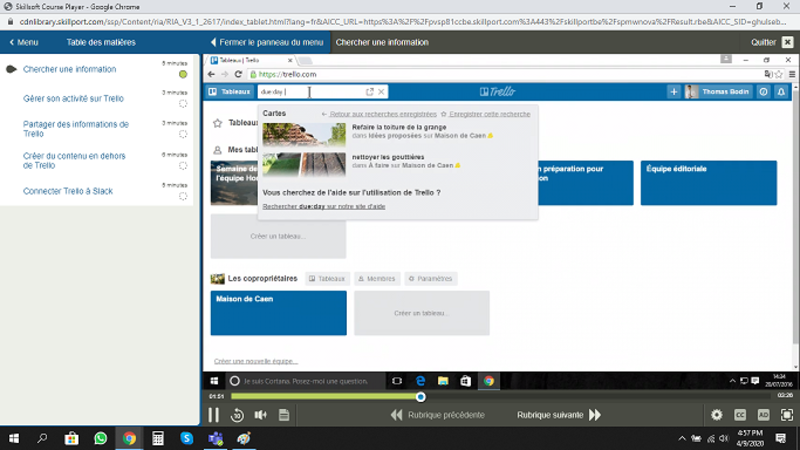Click the Trello logo in header
This screenshot has width=800, height=450.
click(x=497, y=92)
